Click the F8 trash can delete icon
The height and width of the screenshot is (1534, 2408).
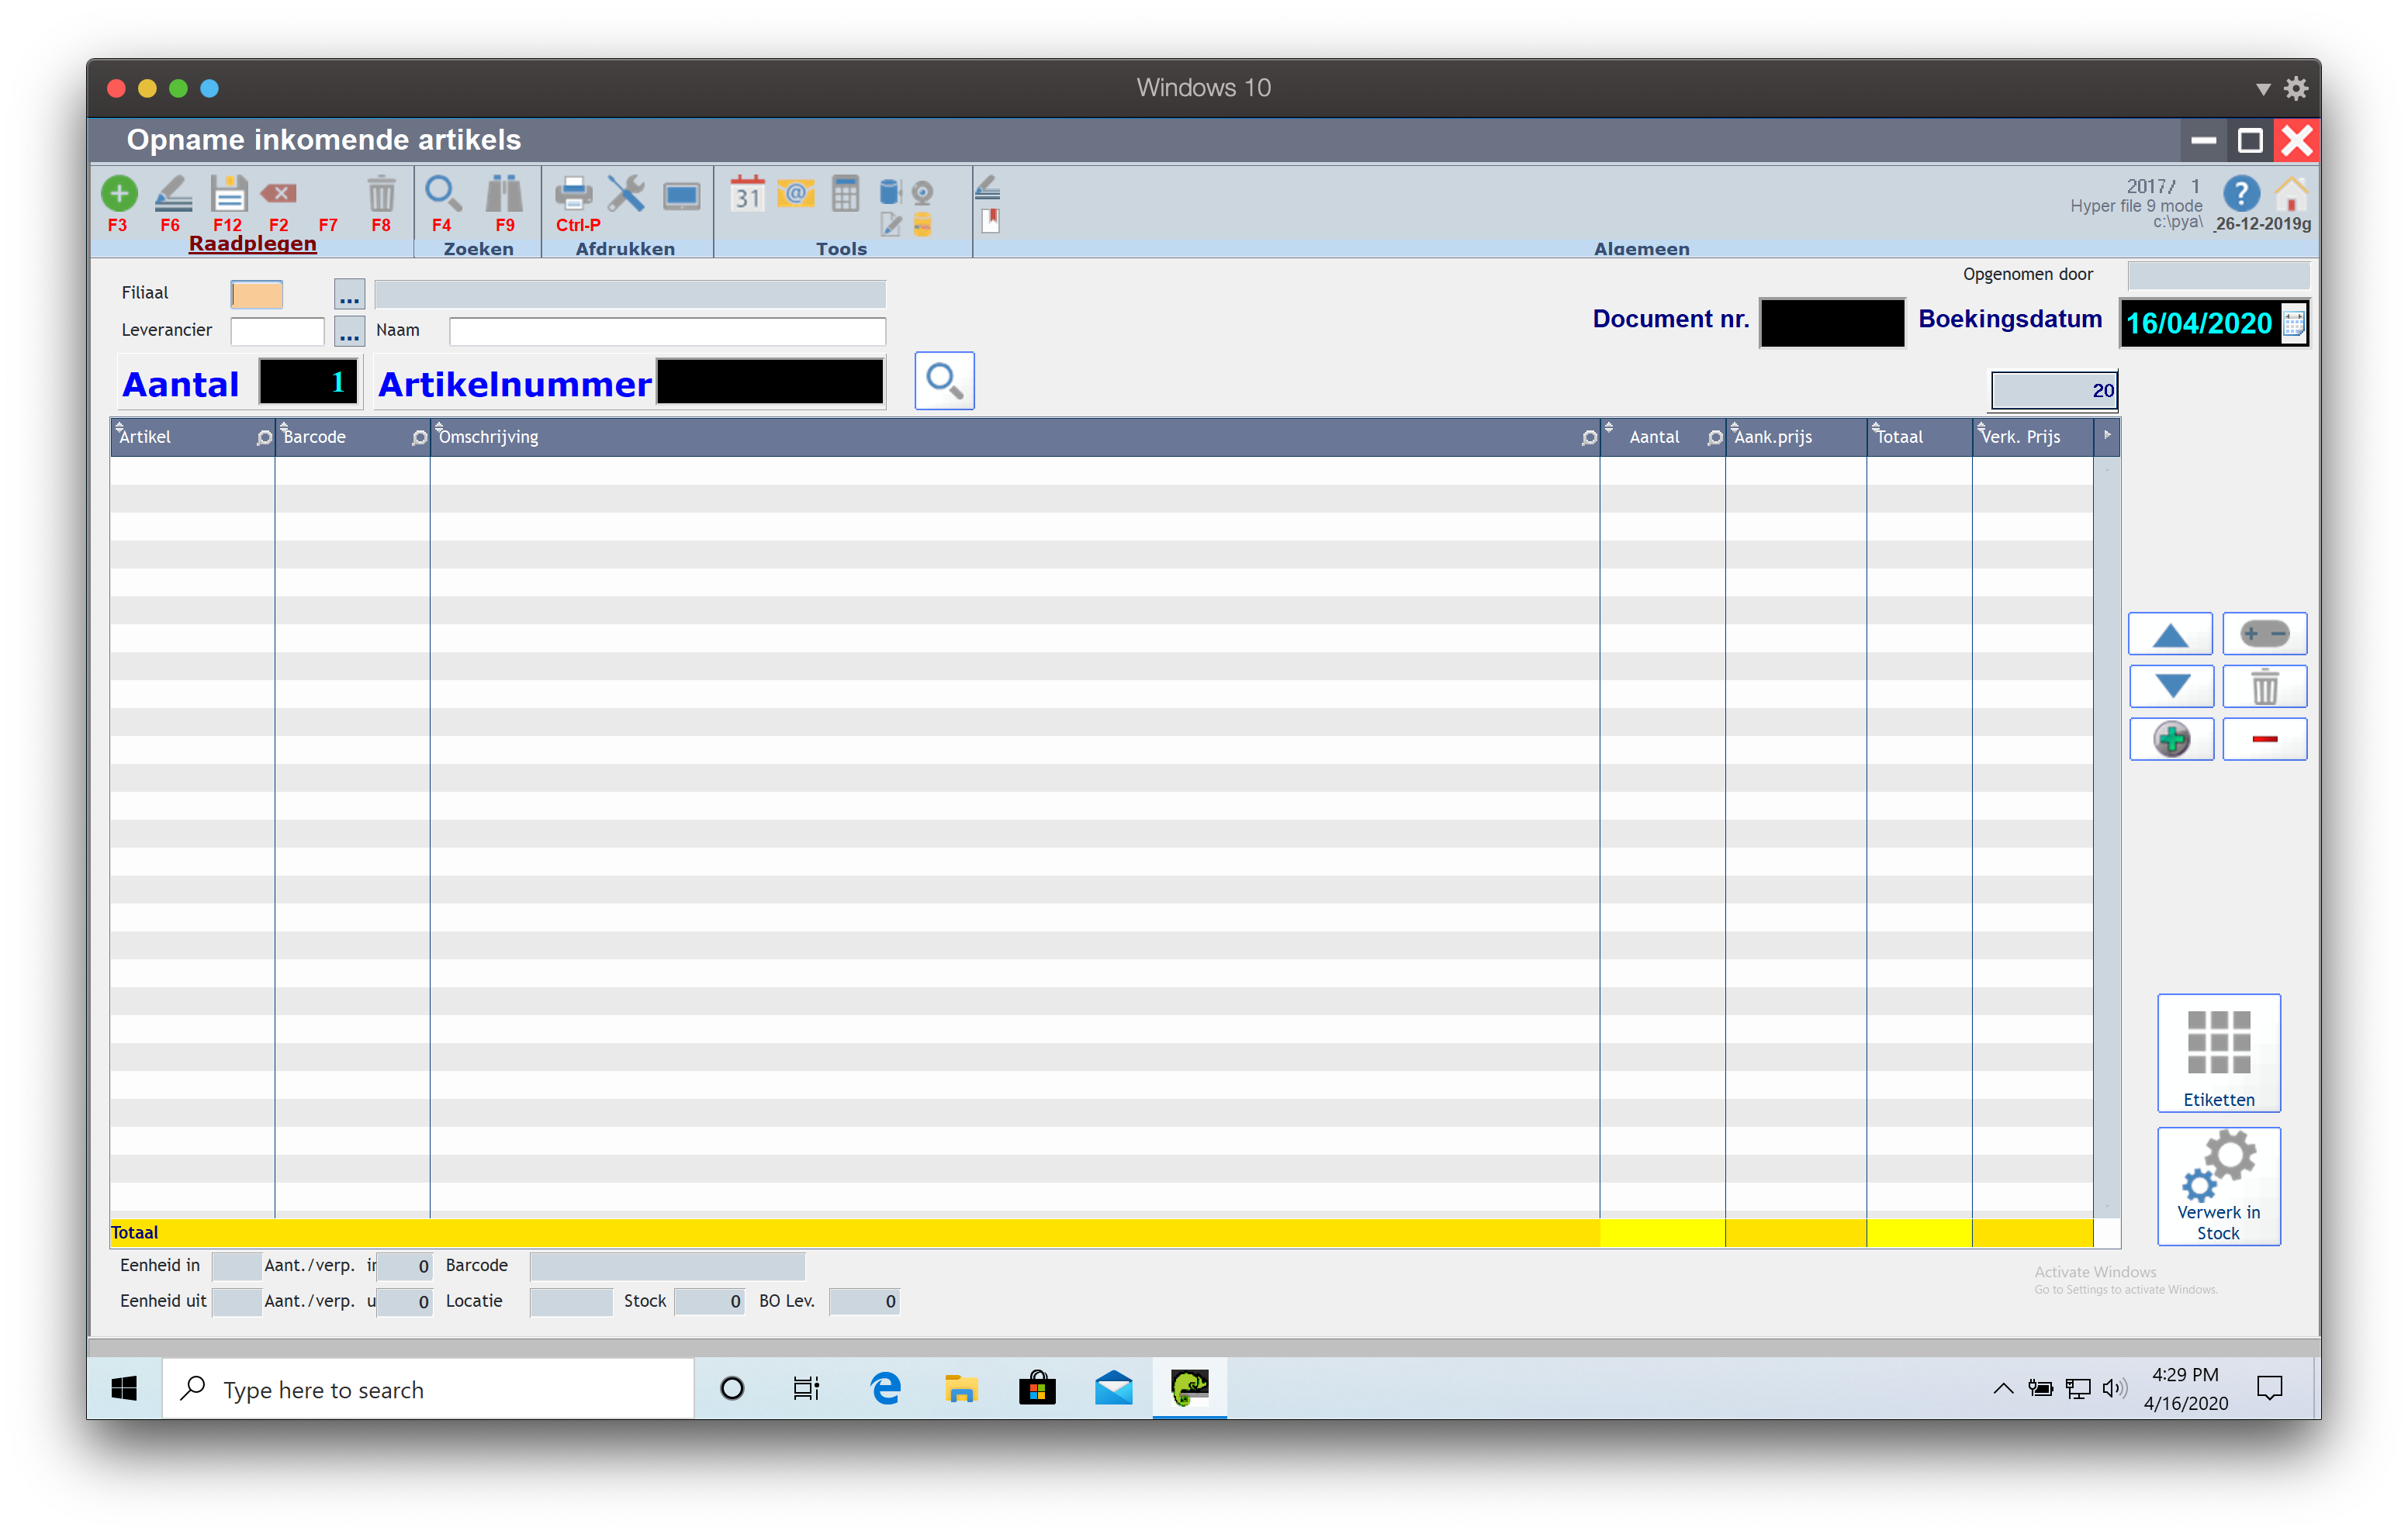coord(381,194)
